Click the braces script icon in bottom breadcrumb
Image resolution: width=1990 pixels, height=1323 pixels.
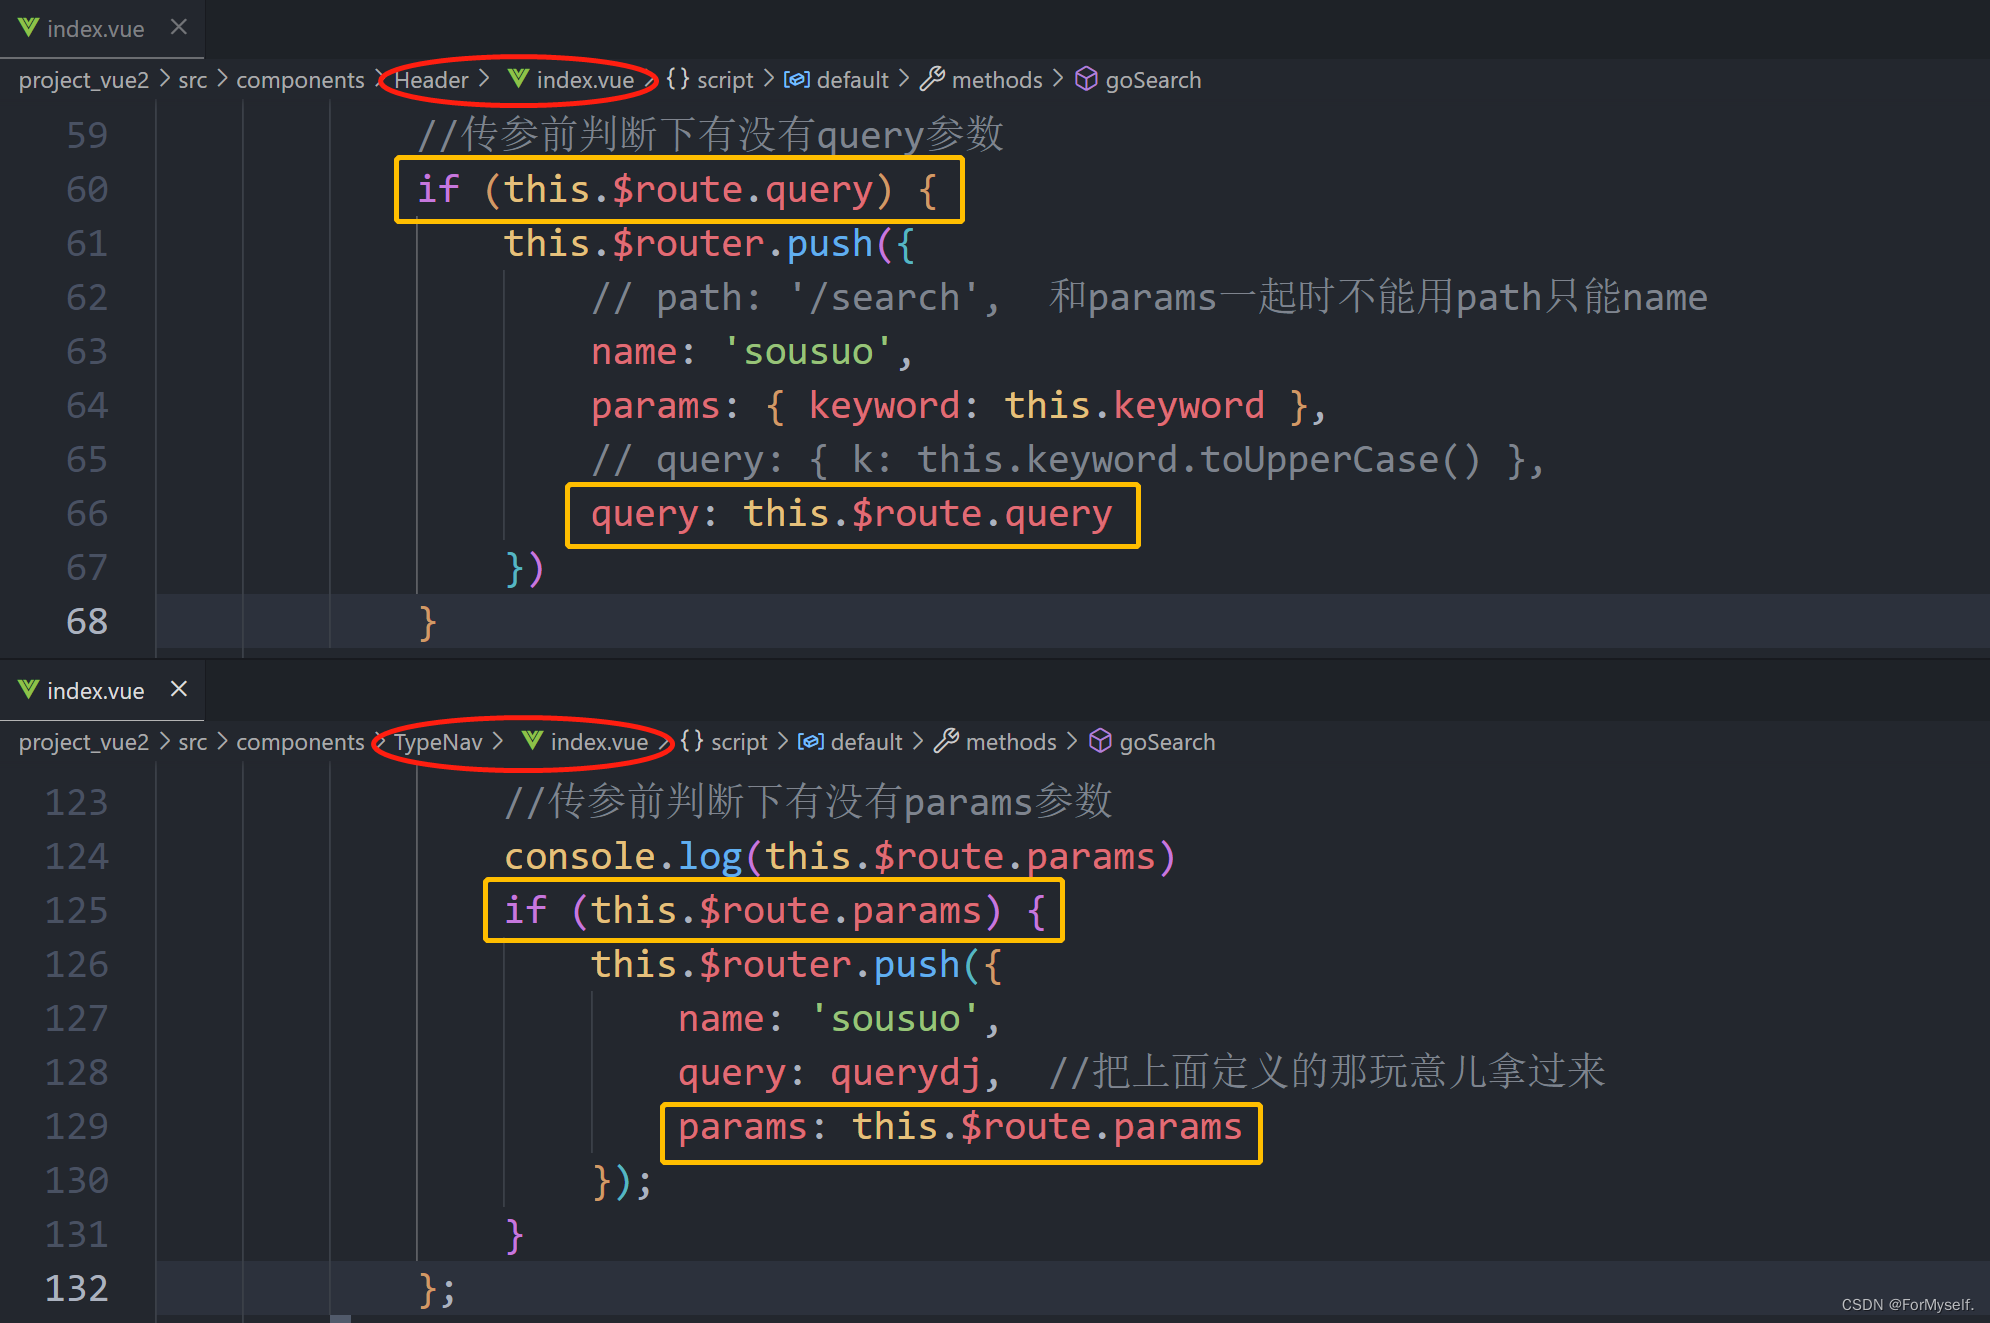pyautogui.click(x=692, y=741)
